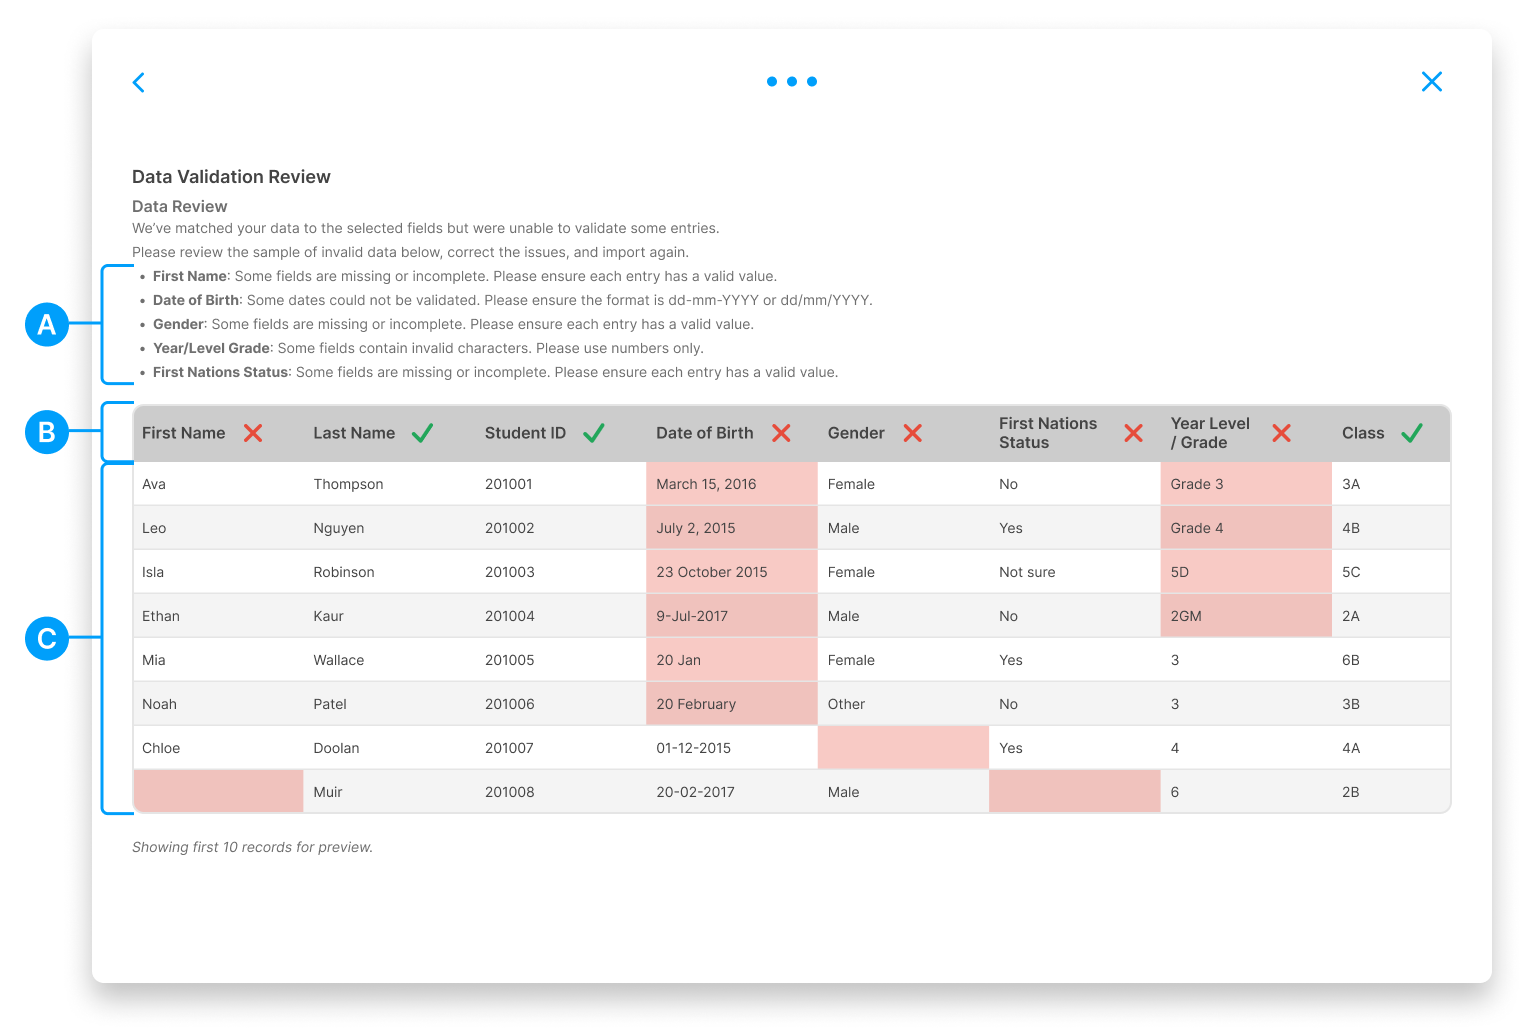Click the red X icon beside First Name
This screenshot has height=1035, width=1536.
click(x=253, y=433)
